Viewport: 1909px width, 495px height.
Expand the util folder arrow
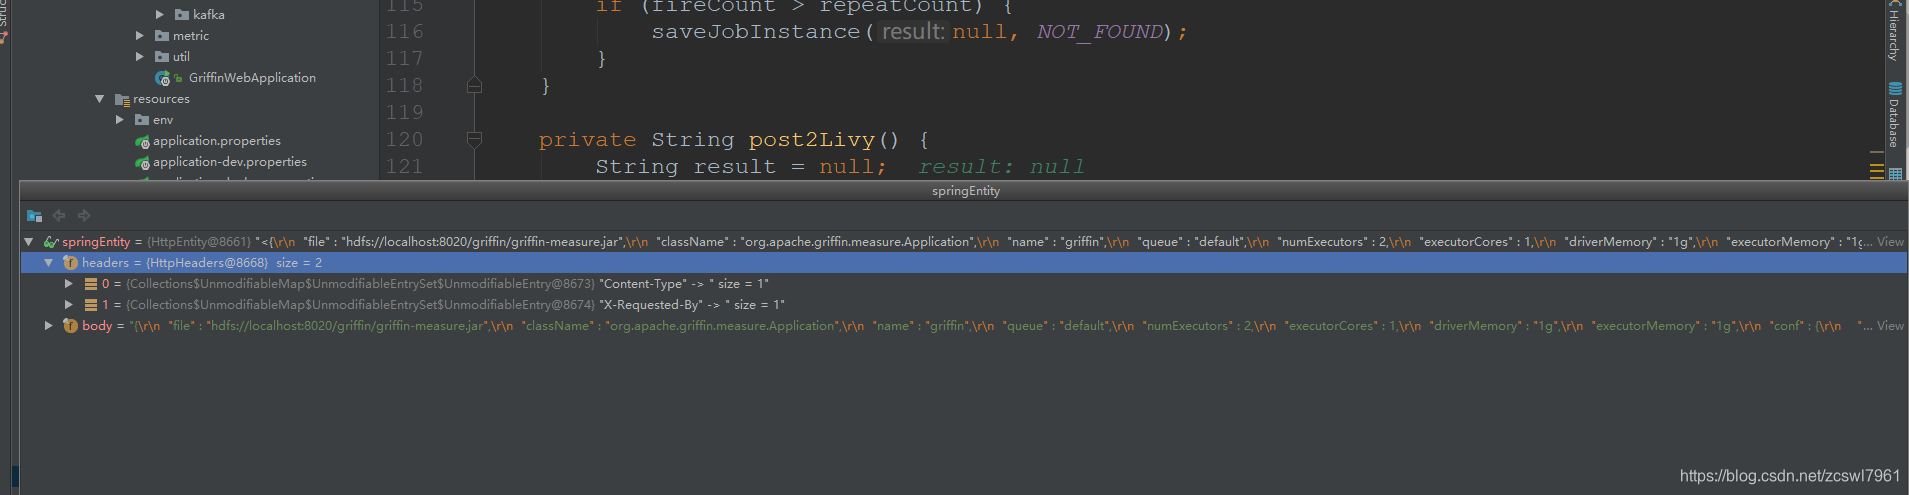click(140, 56)
